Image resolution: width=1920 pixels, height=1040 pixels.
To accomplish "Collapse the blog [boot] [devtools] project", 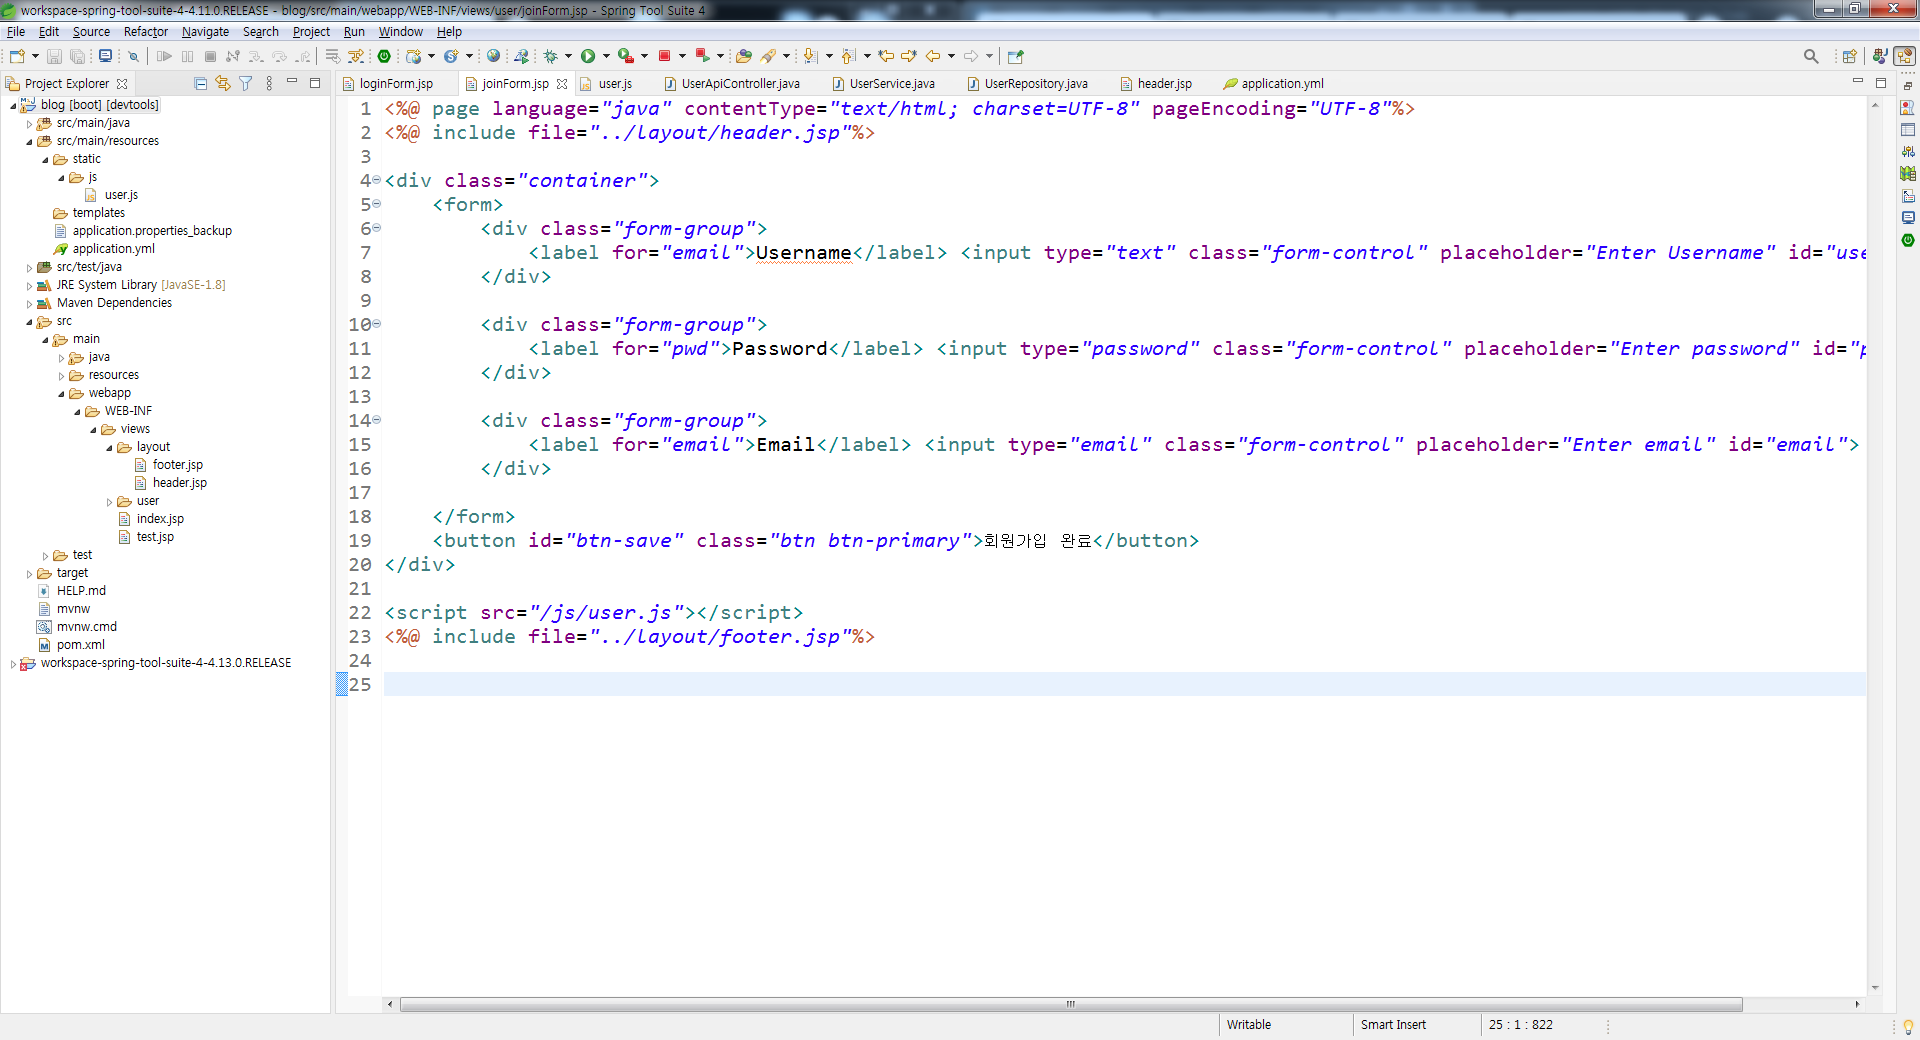I will pyautogui.click(x=13, y=105).
